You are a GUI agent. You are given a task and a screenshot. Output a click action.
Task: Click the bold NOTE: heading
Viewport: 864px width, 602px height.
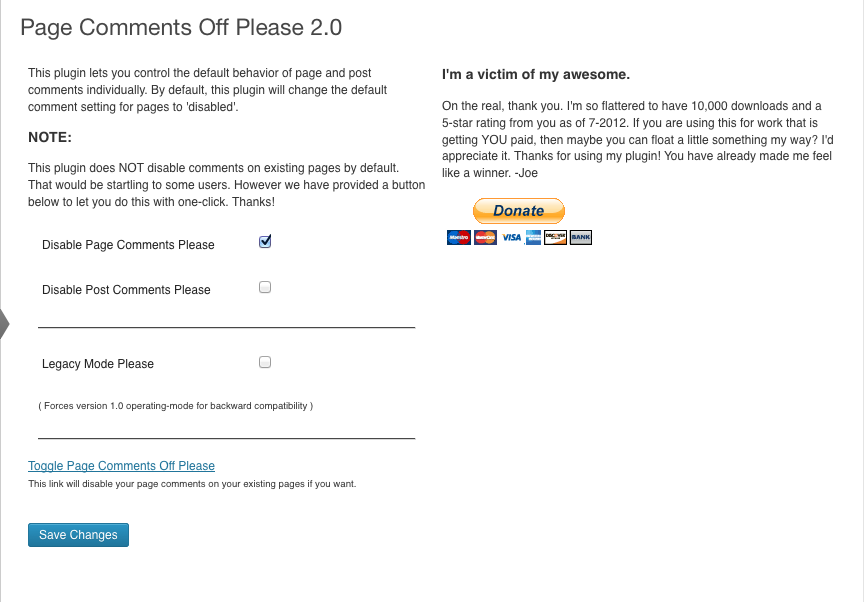[50, 137]
